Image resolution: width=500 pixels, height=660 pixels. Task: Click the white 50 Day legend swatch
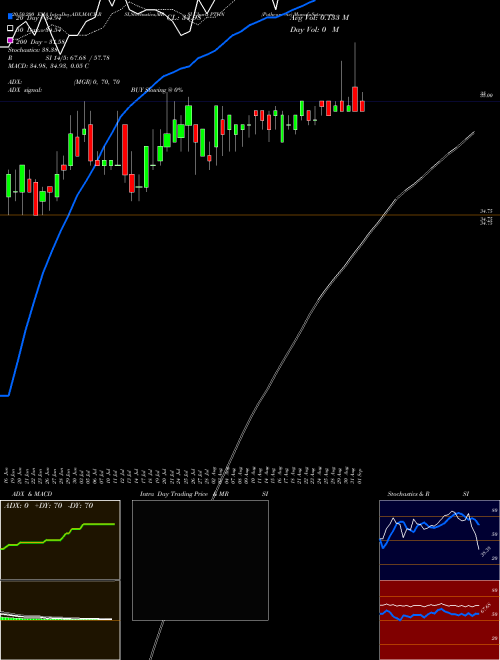(11, 29)
